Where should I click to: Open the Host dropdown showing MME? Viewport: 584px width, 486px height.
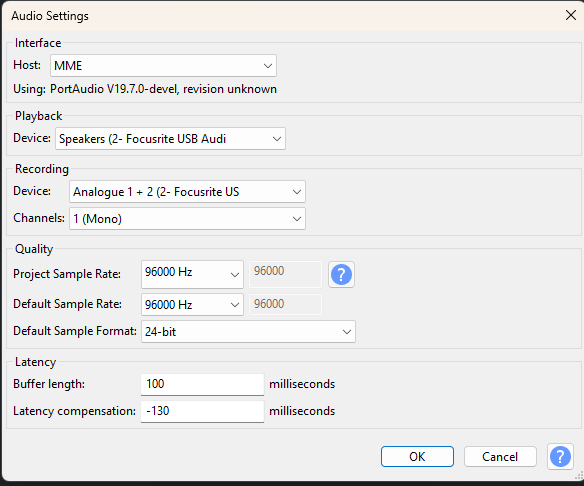[163, 66]
